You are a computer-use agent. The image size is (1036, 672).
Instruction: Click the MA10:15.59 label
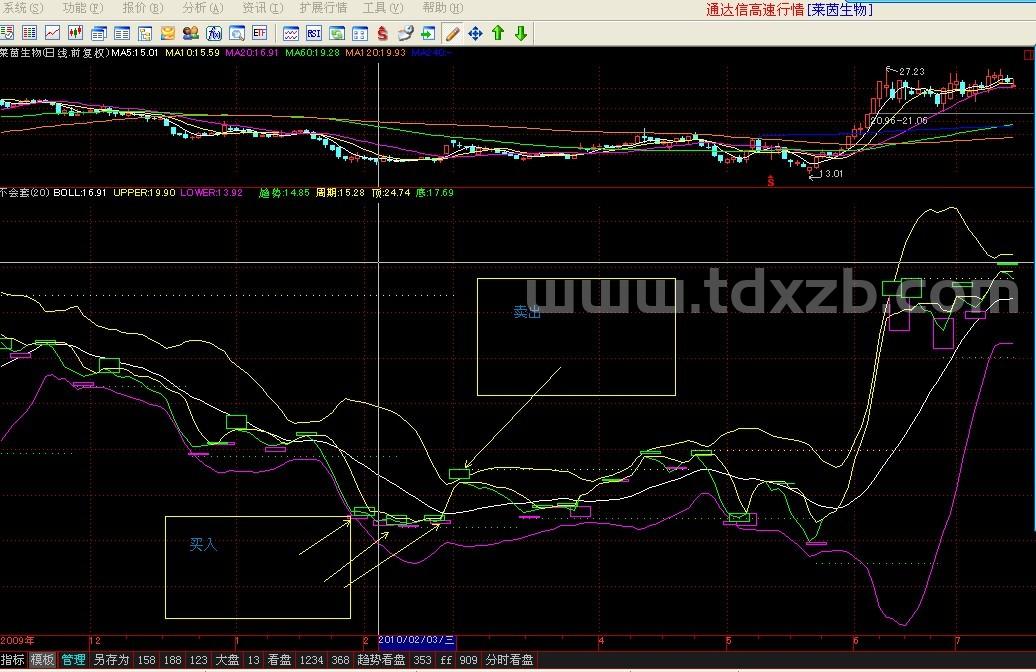[x=192, y=53]
